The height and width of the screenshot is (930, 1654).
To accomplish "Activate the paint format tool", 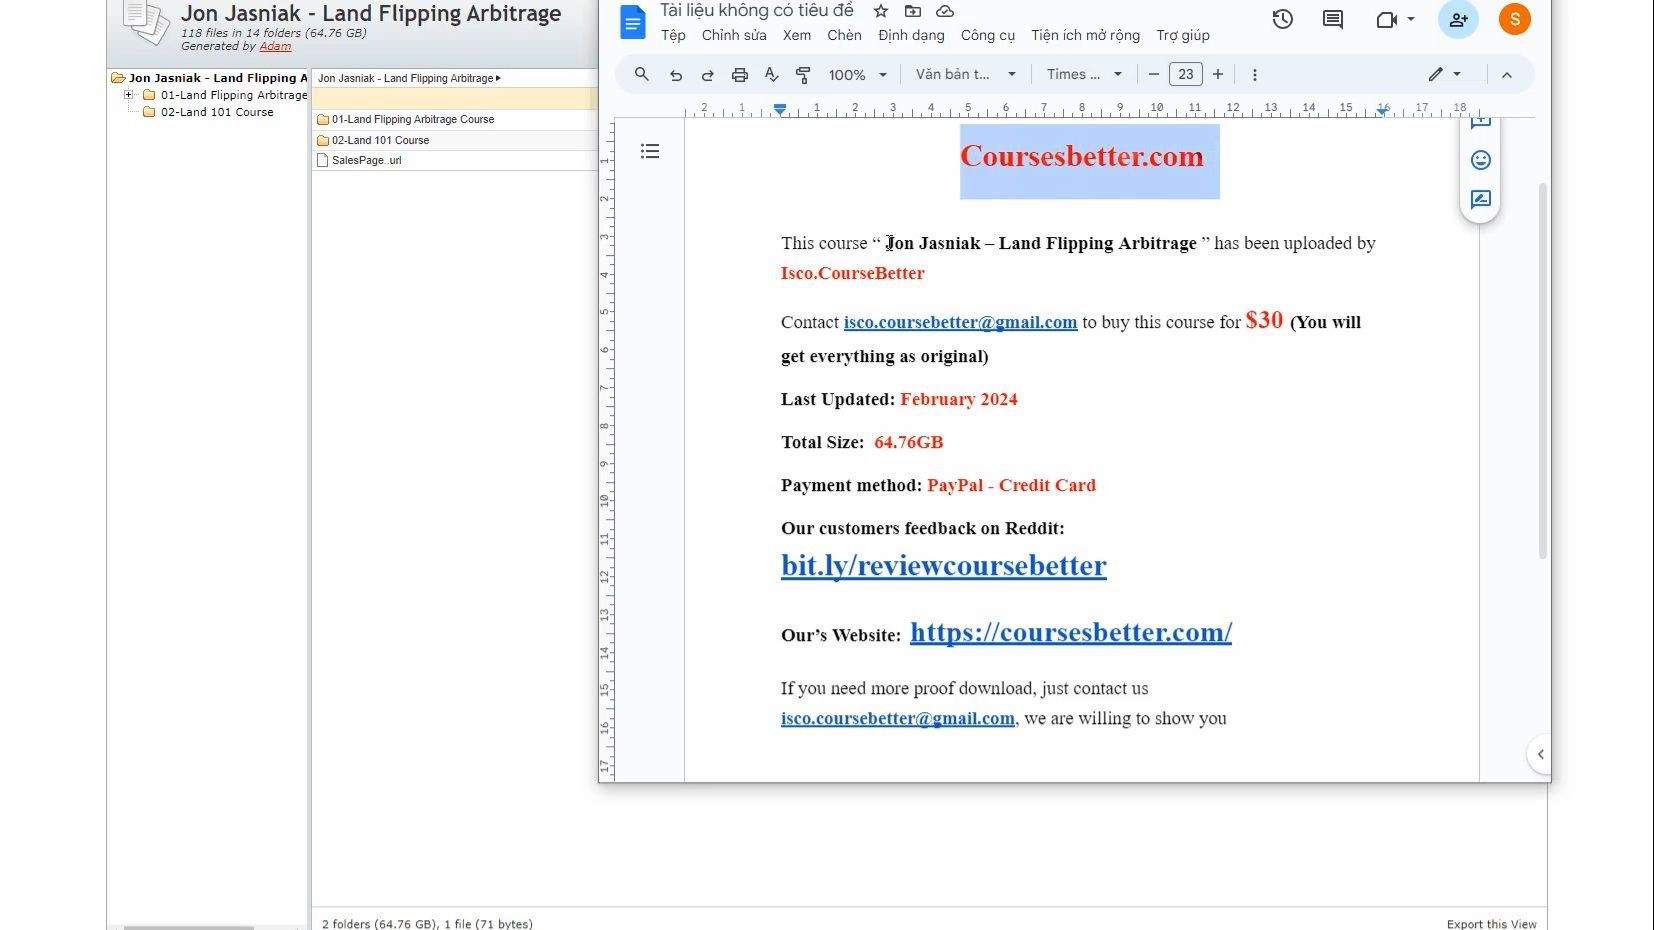I will click(803, 75).
